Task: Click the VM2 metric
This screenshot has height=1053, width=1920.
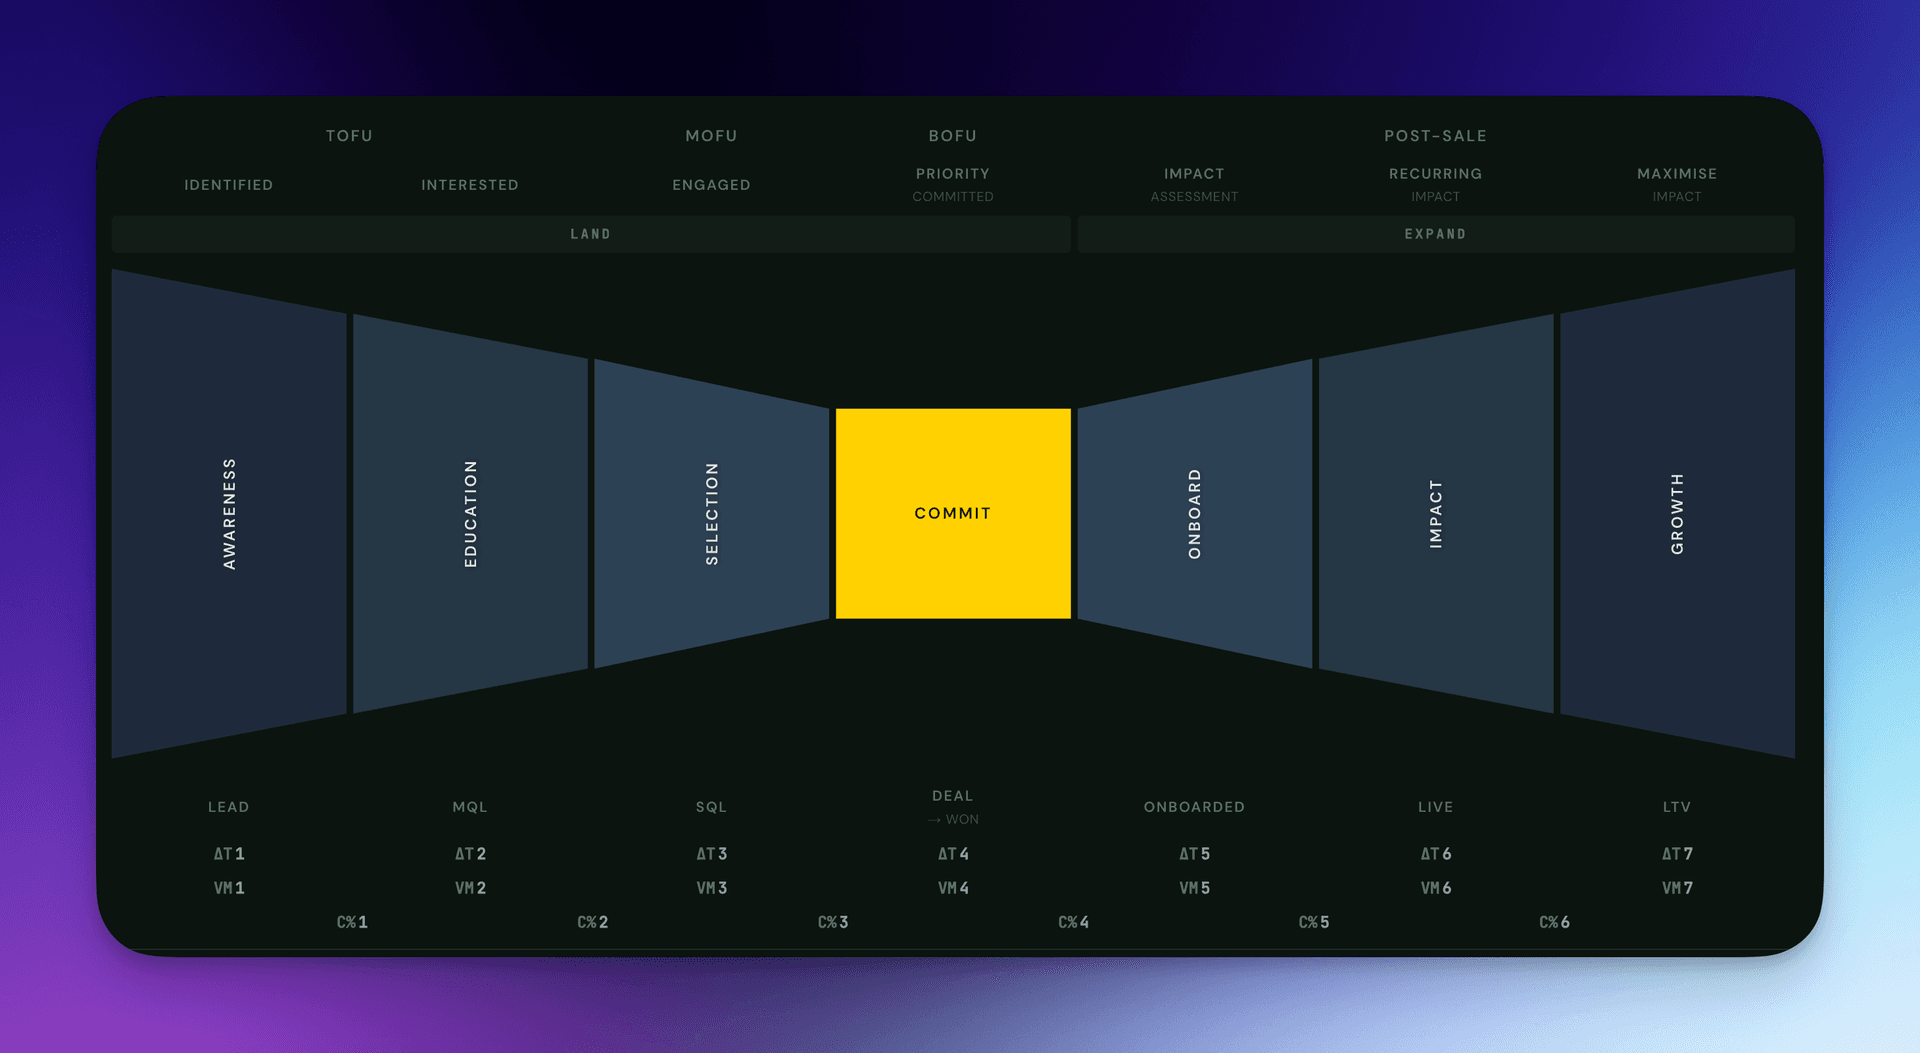Action: click(x=470, y=888)
